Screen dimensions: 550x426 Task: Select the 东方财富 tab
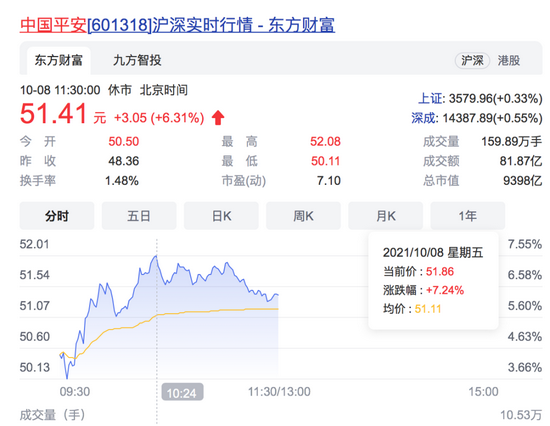click(59, 60)
